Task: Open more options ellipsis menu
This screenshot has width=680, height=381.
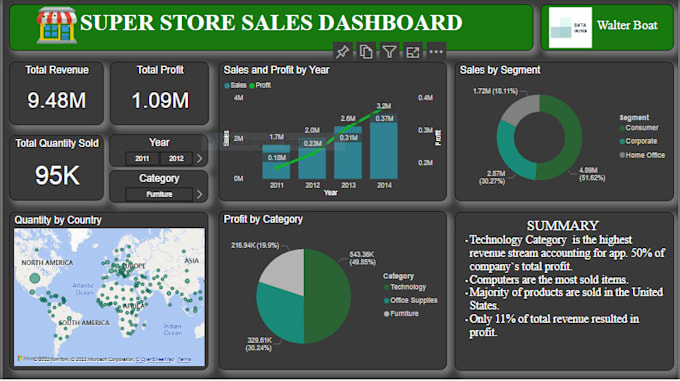Action: pyautogui.click(x=436, y=52)
